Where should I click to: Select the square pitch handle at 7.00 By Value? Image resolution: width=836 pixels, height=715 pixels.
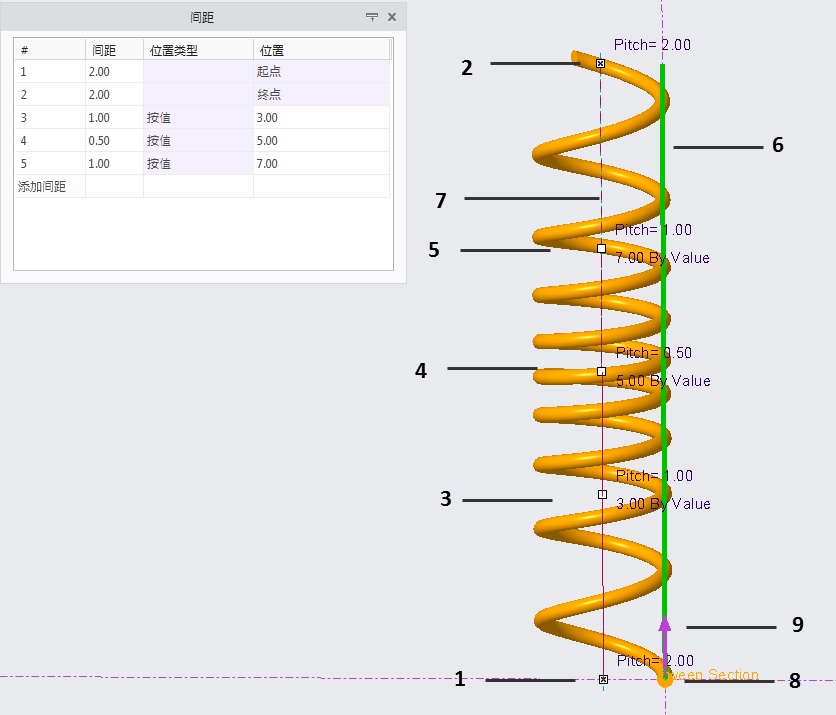601,248
